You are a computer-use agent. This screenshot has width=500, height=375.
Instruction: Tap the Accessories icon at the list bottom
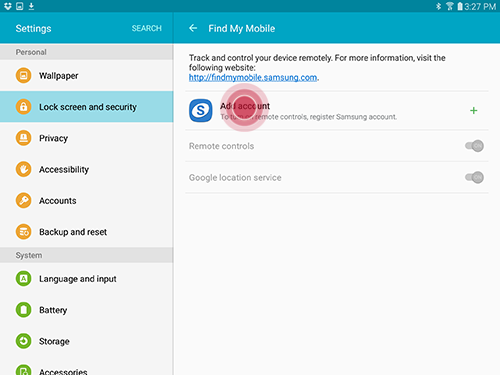23,370
